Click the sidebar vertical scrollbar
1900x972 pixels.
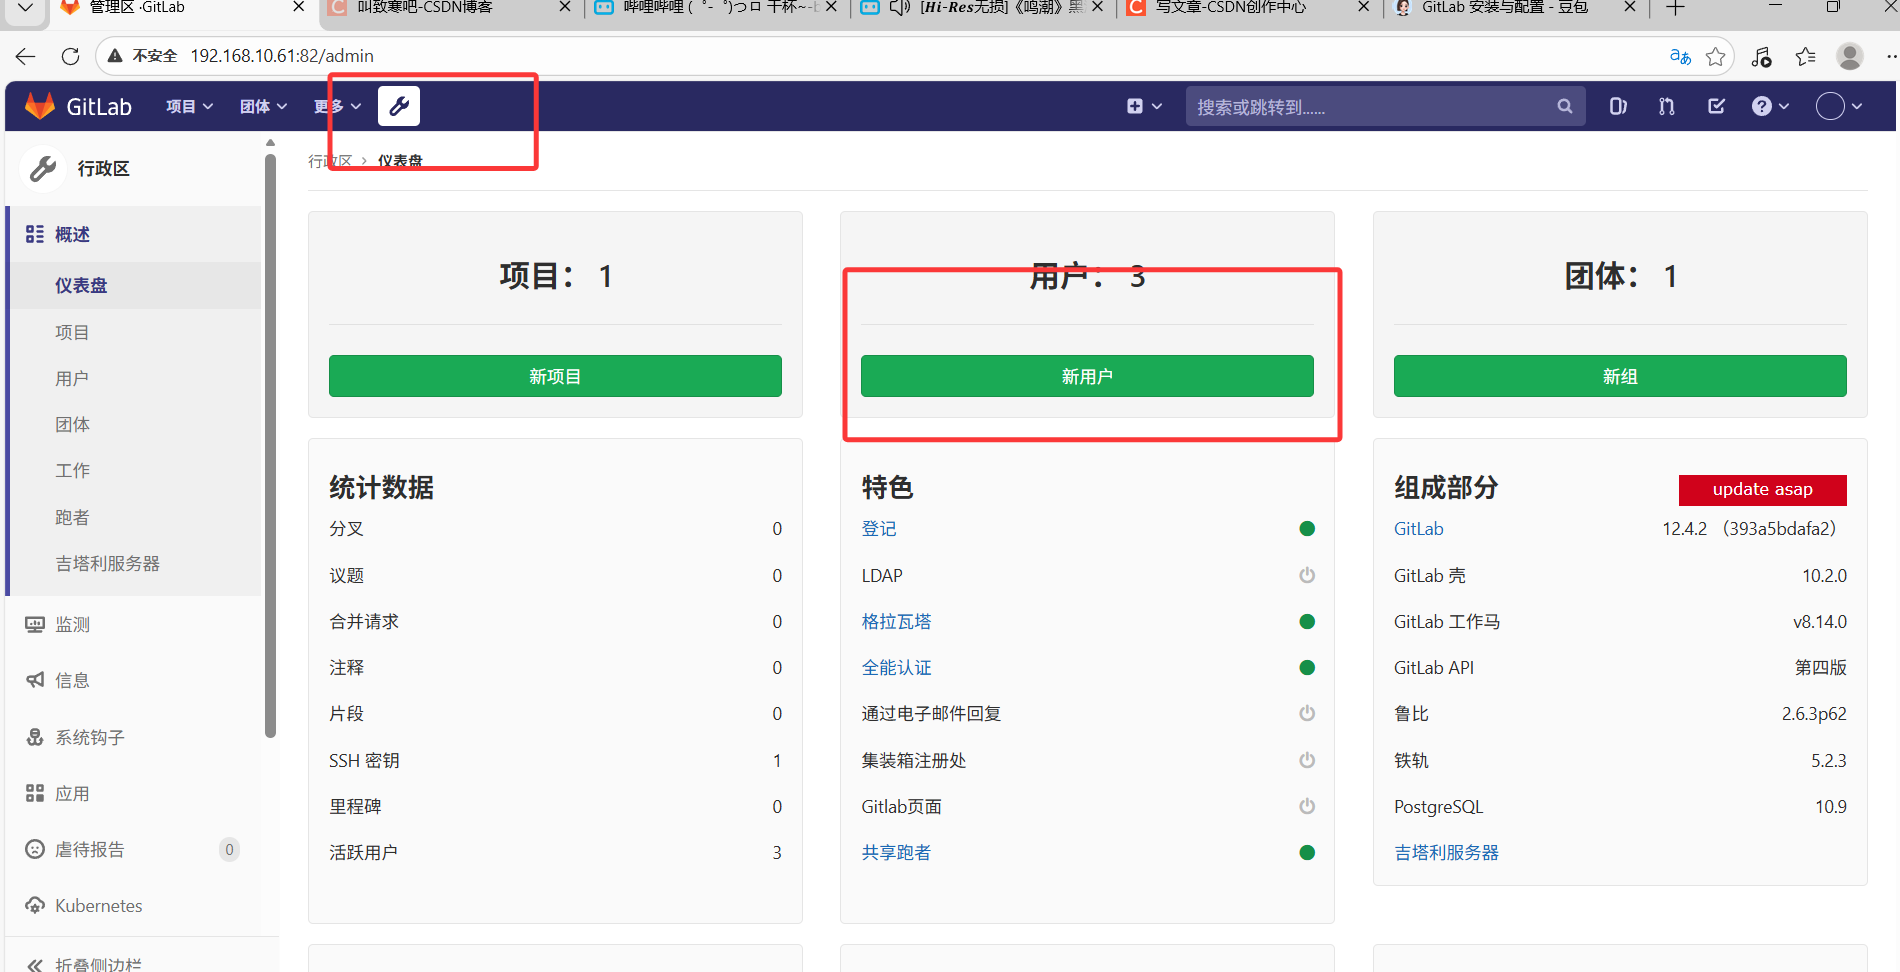270,445
